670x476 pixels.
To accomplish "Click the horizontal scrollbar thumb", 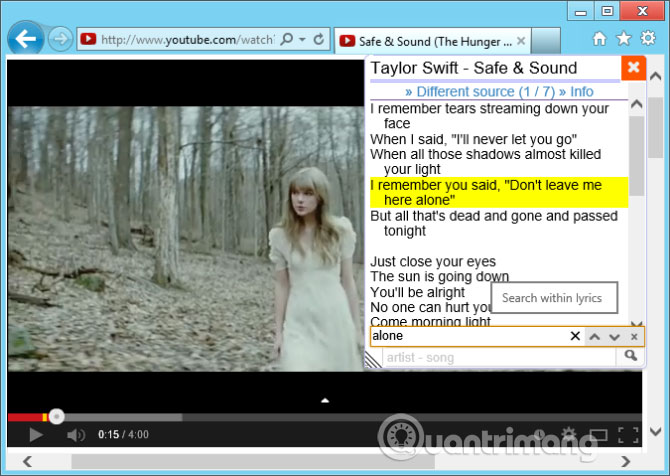I will [253, 461].
